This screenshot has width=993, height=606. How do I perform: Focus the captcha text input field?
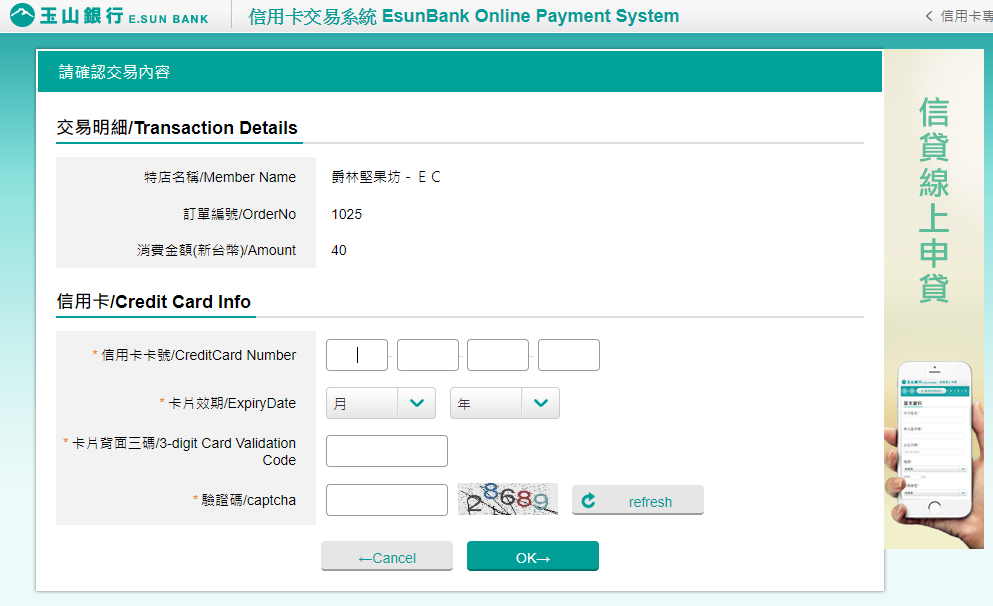pos(387,500)
